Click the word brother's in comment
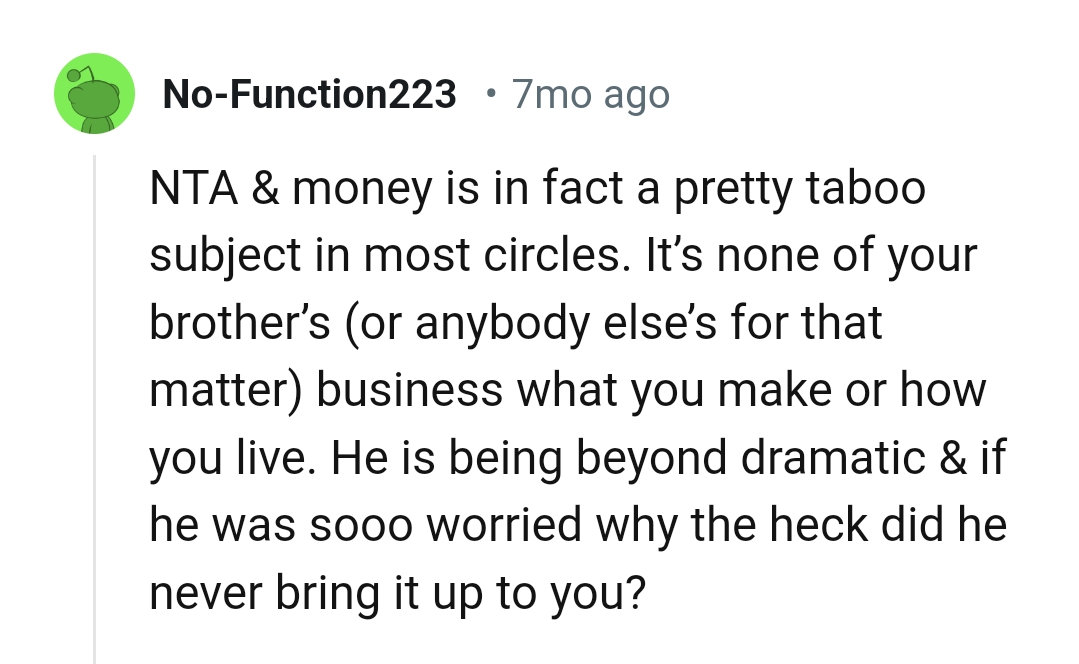1079x664 pixels. point(238,324)
